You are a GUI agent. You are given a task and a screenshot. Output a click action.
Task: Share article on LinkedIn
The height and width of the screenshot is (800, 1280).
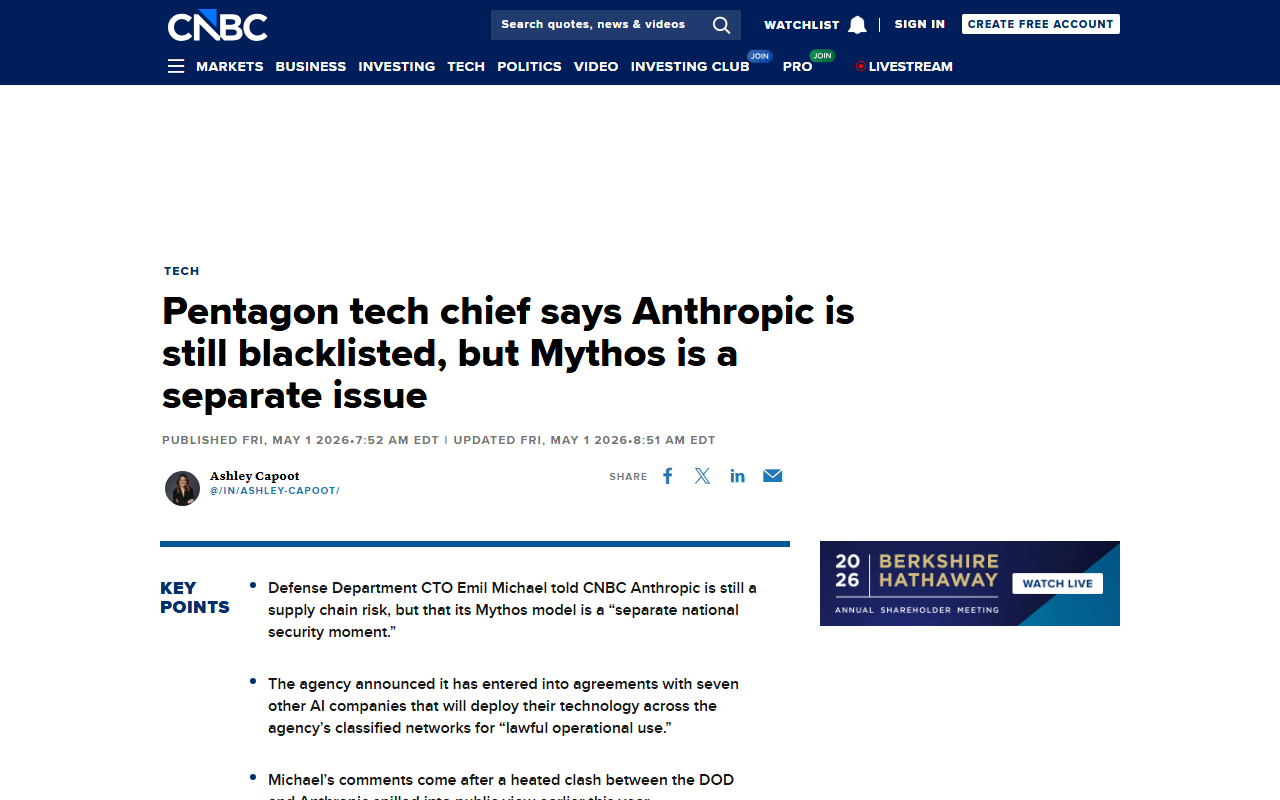(x=737, y=476)
